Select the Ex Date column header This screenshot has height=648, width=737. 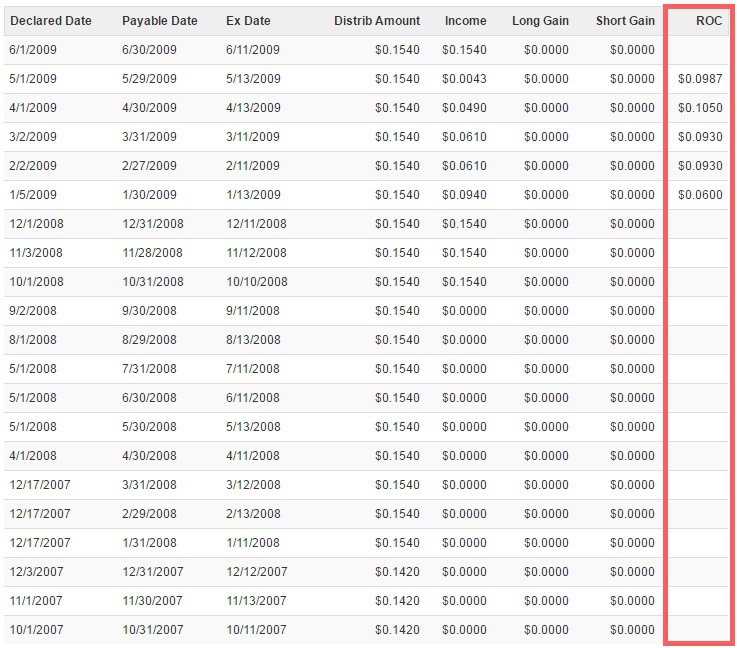tap(248, 21)
